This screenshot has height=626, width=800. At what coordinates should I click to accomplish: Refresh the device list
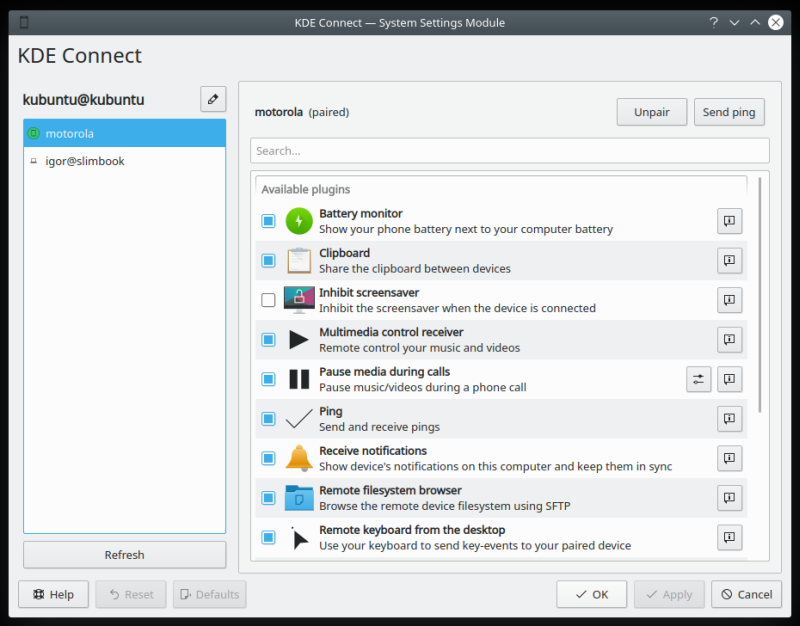(x=124, y=555)
